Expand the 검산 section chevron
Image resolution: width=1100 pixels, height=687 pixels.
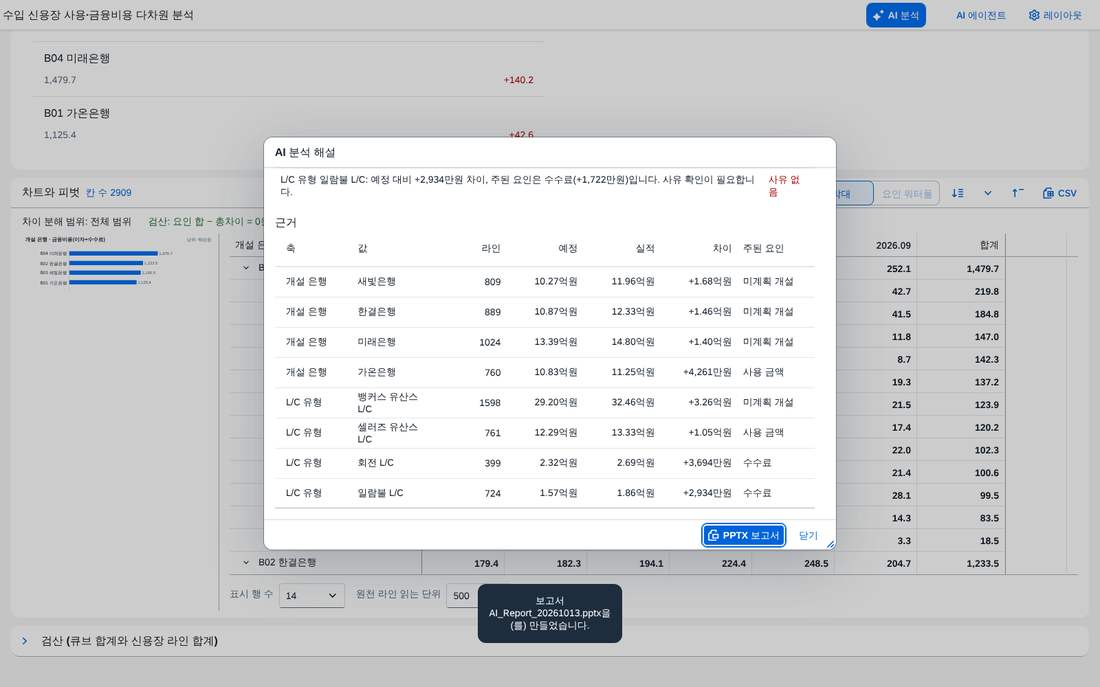point(25,641)
